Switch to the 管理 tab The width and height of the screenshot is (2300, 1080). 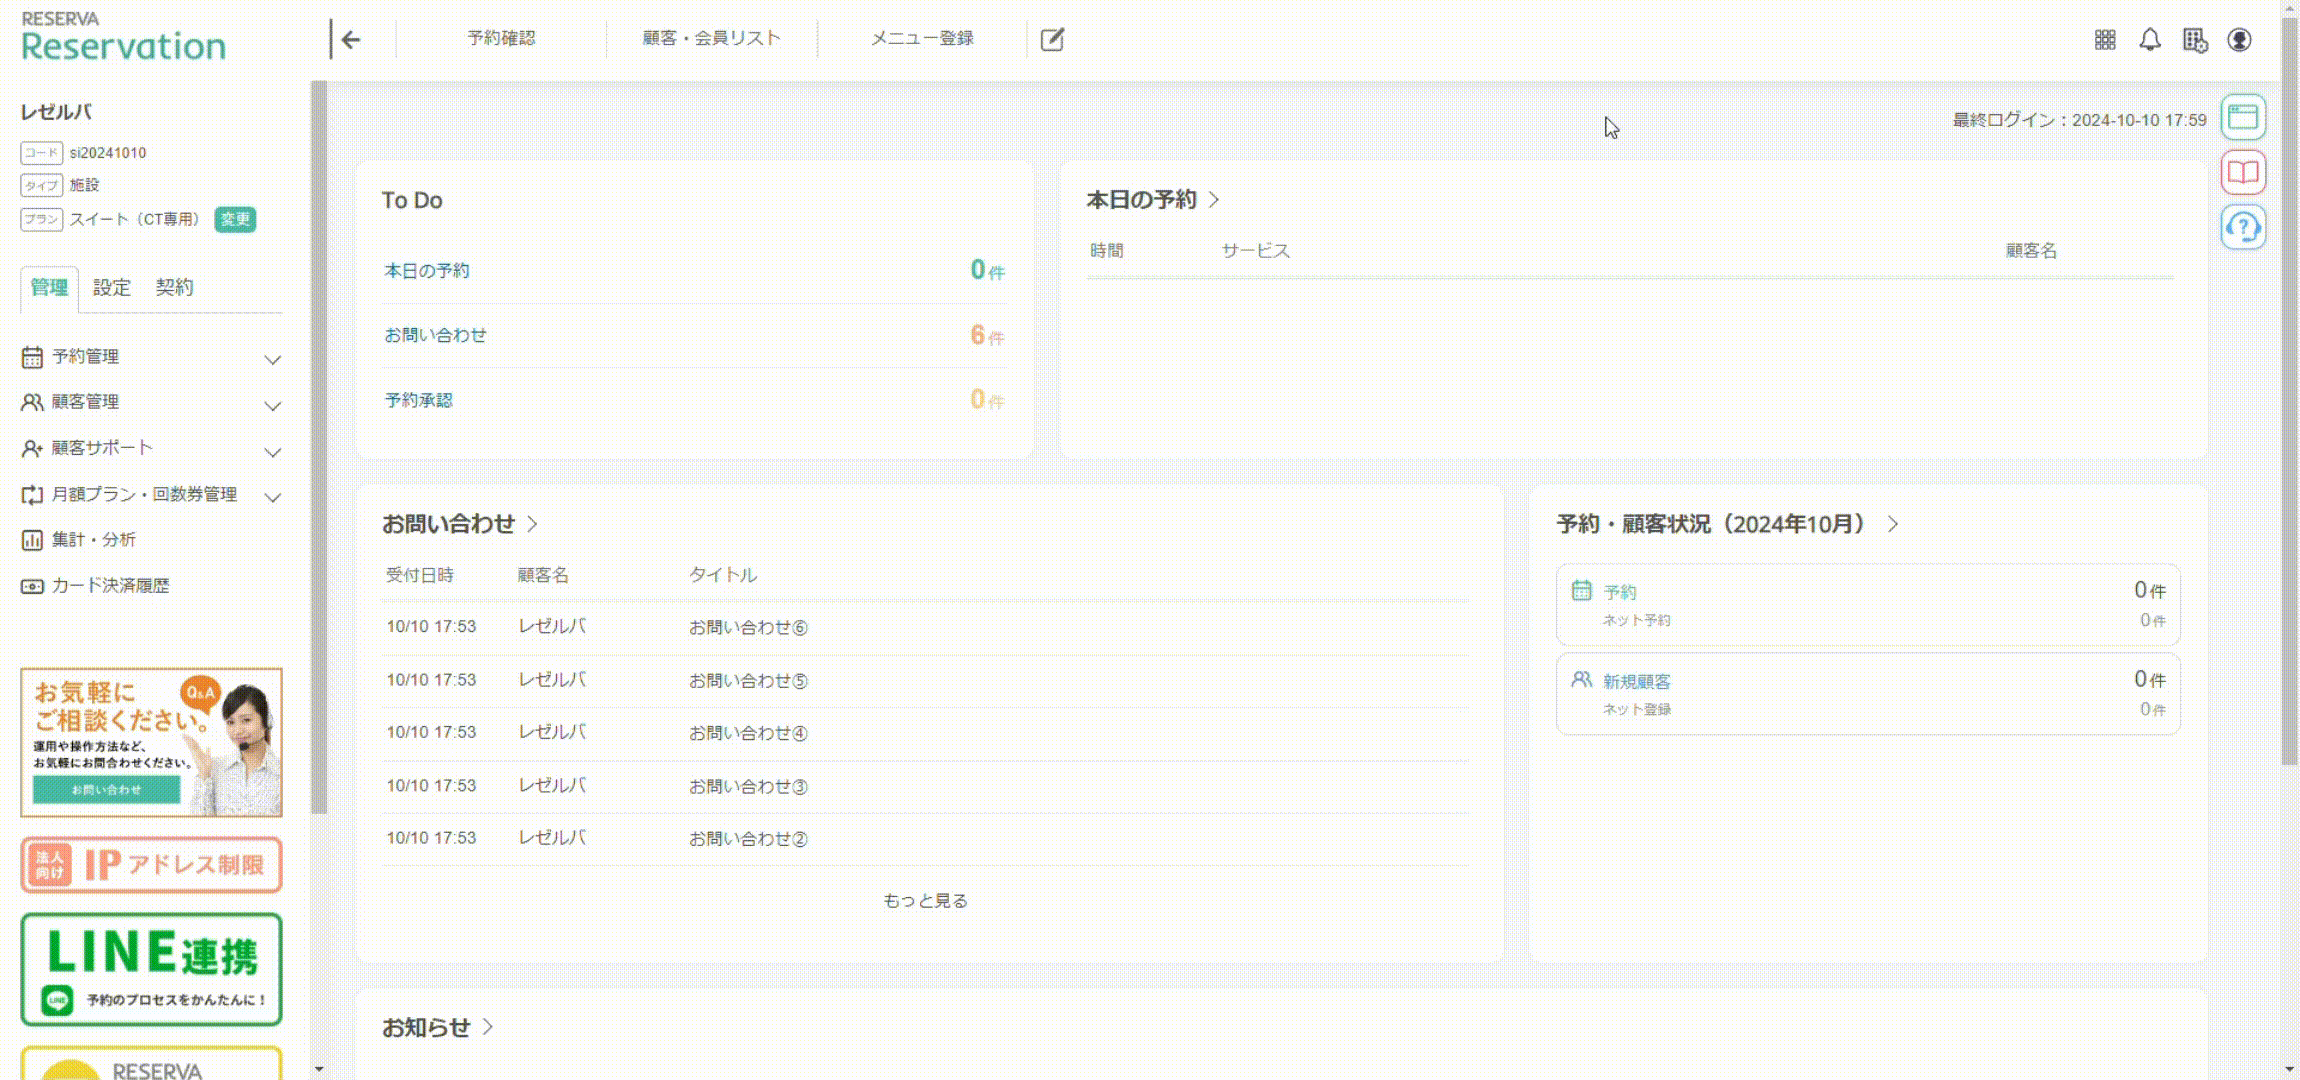point(49,288)
